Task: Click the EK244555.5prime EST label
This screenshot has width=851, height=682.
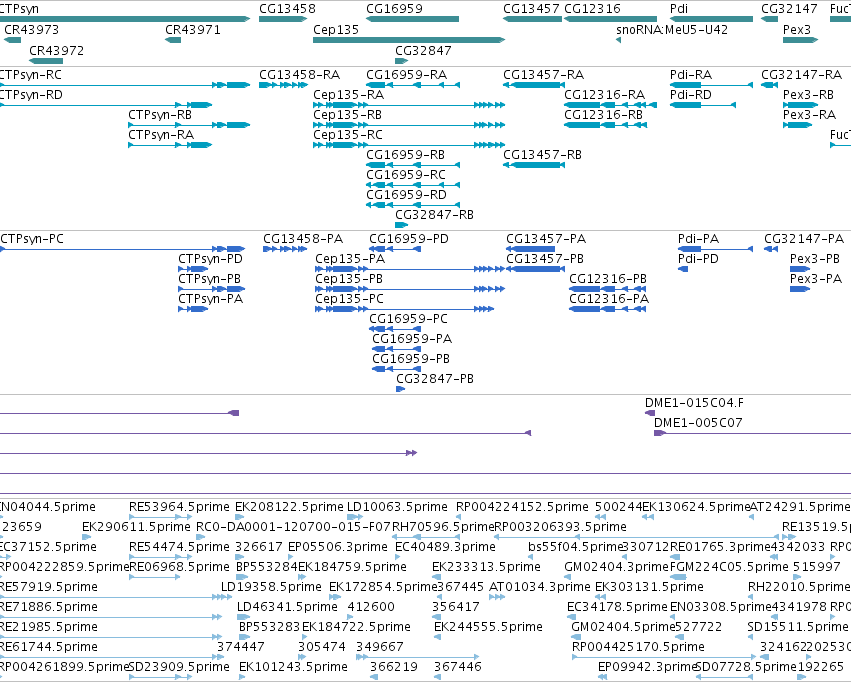Action: pyautogui.click(x=488, y=627)
